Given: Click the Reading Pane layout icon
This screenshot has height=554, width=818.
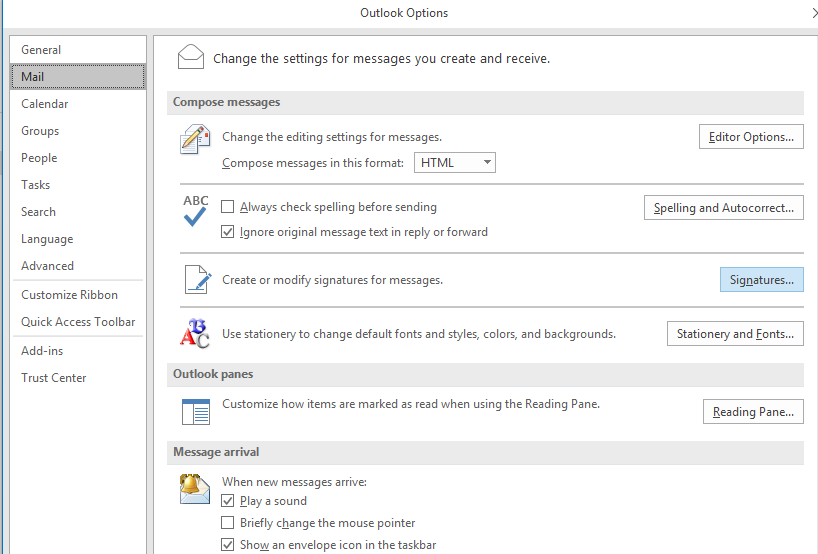Looking at the screenshot, I should [196, 412].
